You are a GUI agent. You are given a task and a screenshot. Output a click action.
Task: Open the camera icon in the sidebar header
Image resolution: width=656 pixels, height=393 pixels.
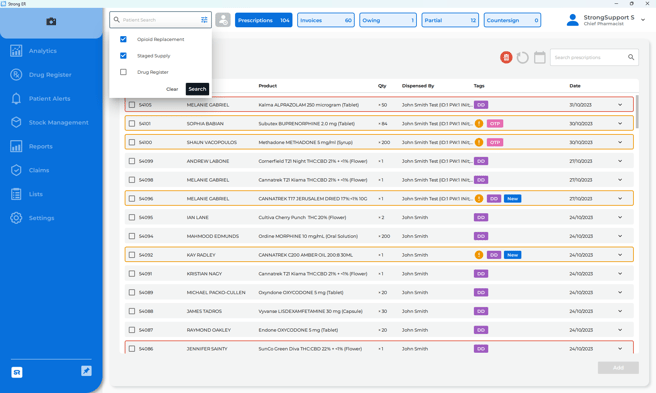click(x=51, y=21)
